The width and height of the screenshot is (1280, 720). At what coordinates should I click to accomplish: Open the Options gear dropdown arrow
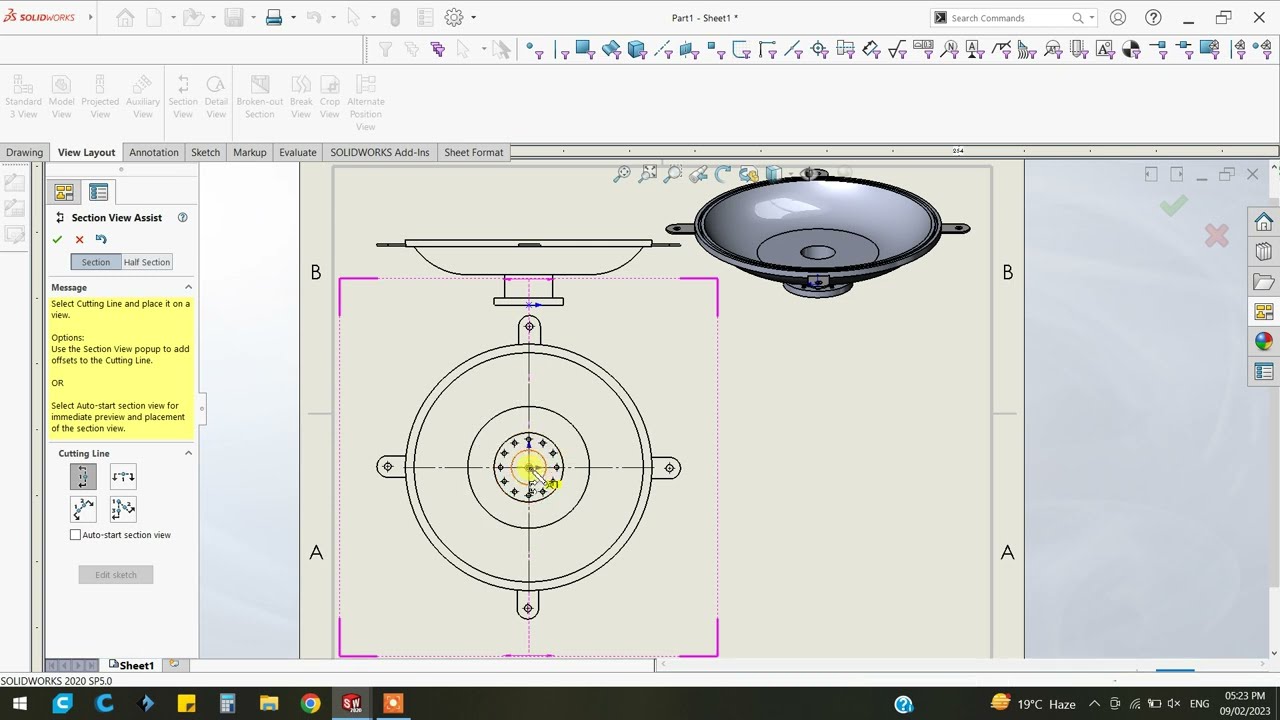click(474, 18)
